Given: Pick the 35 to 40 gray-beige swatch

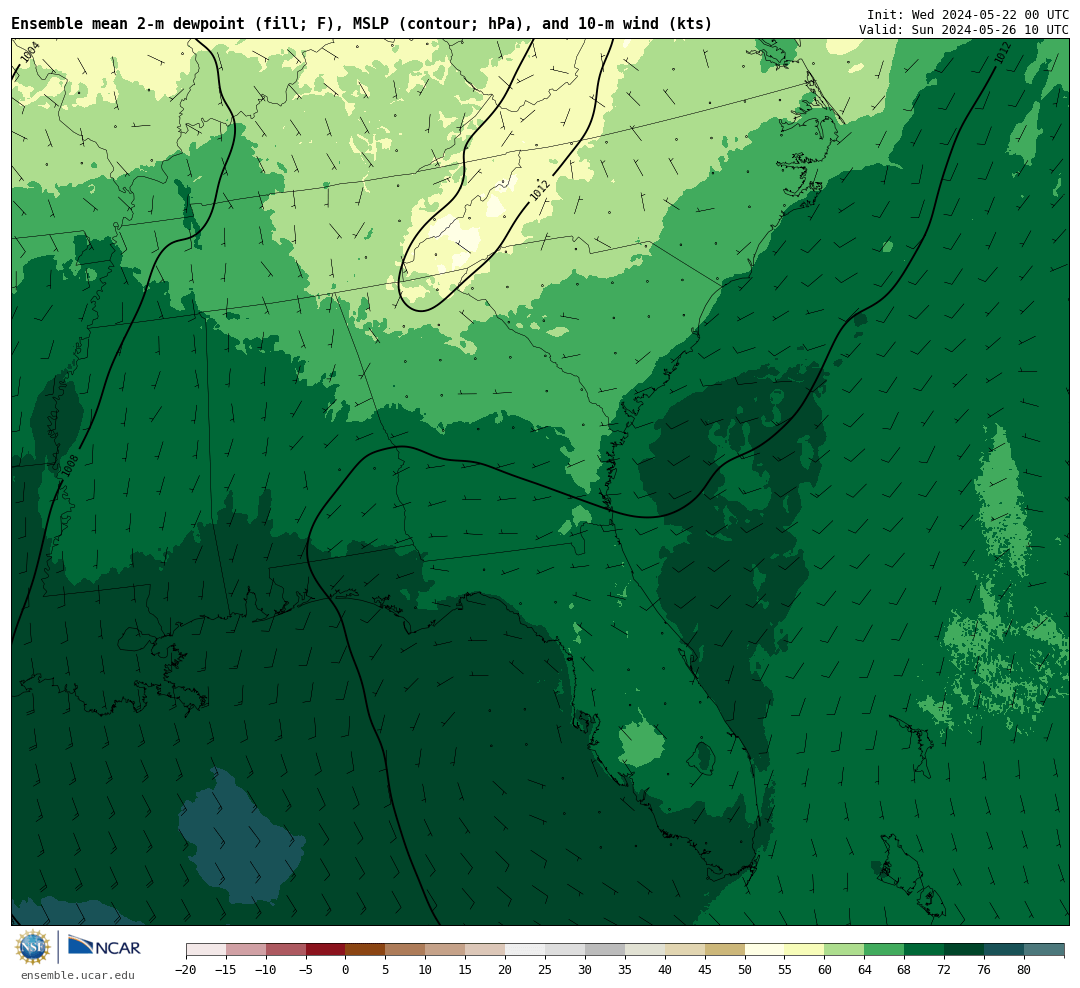Looking at the screenshot, I should (645, 950).
